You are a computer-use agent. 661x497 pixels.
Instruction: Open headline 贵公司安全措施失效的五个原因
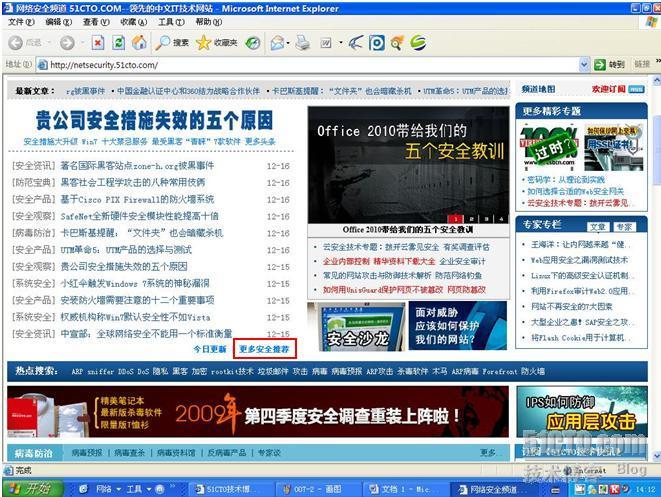[x=154, y=120]
